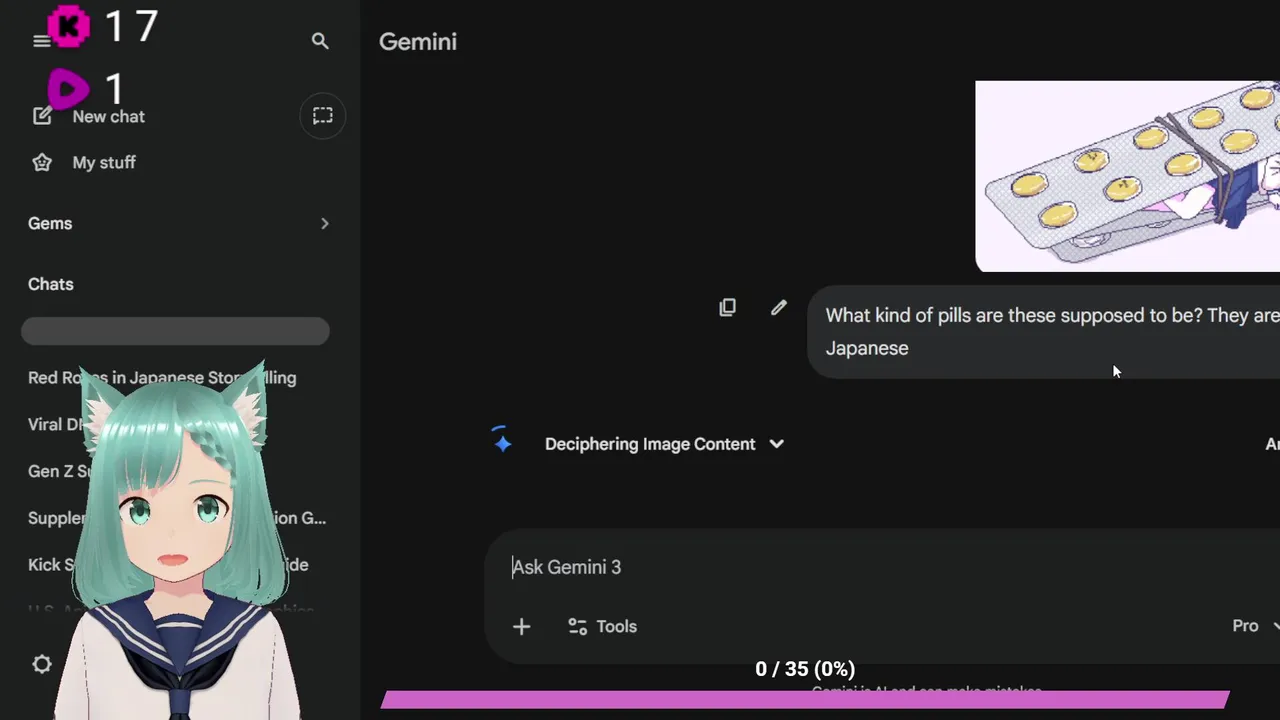
Task: Open the chat starting with Kick
Action: point(168,565)
